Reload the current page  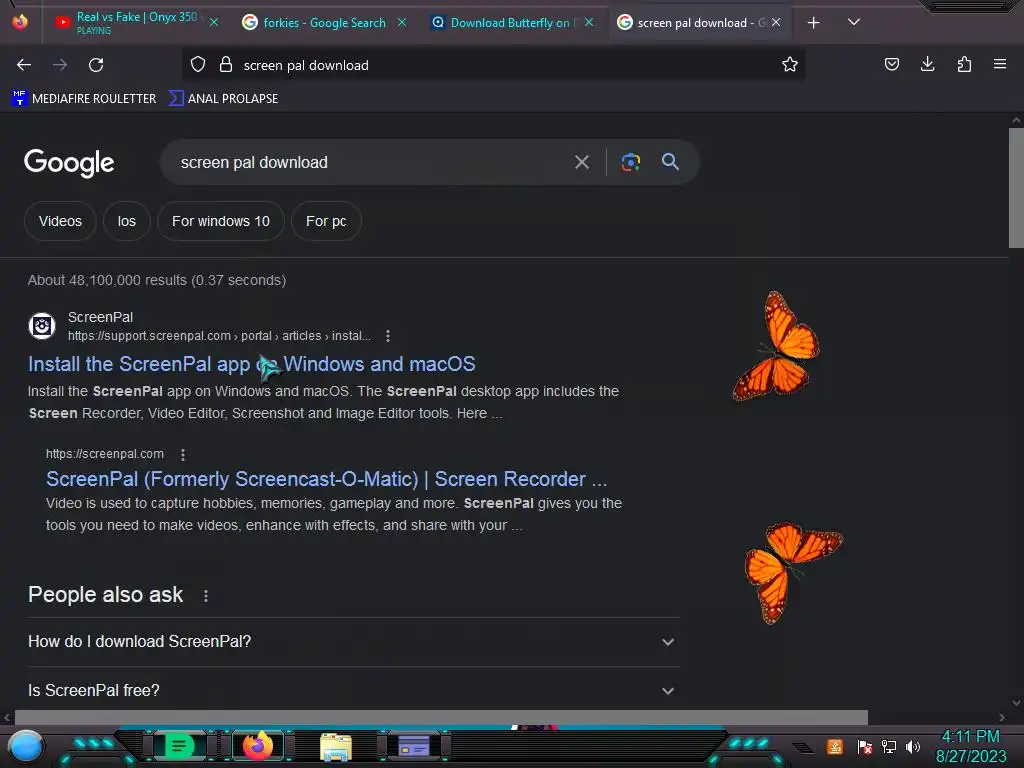pyautogui.click(x=96, y=65)
